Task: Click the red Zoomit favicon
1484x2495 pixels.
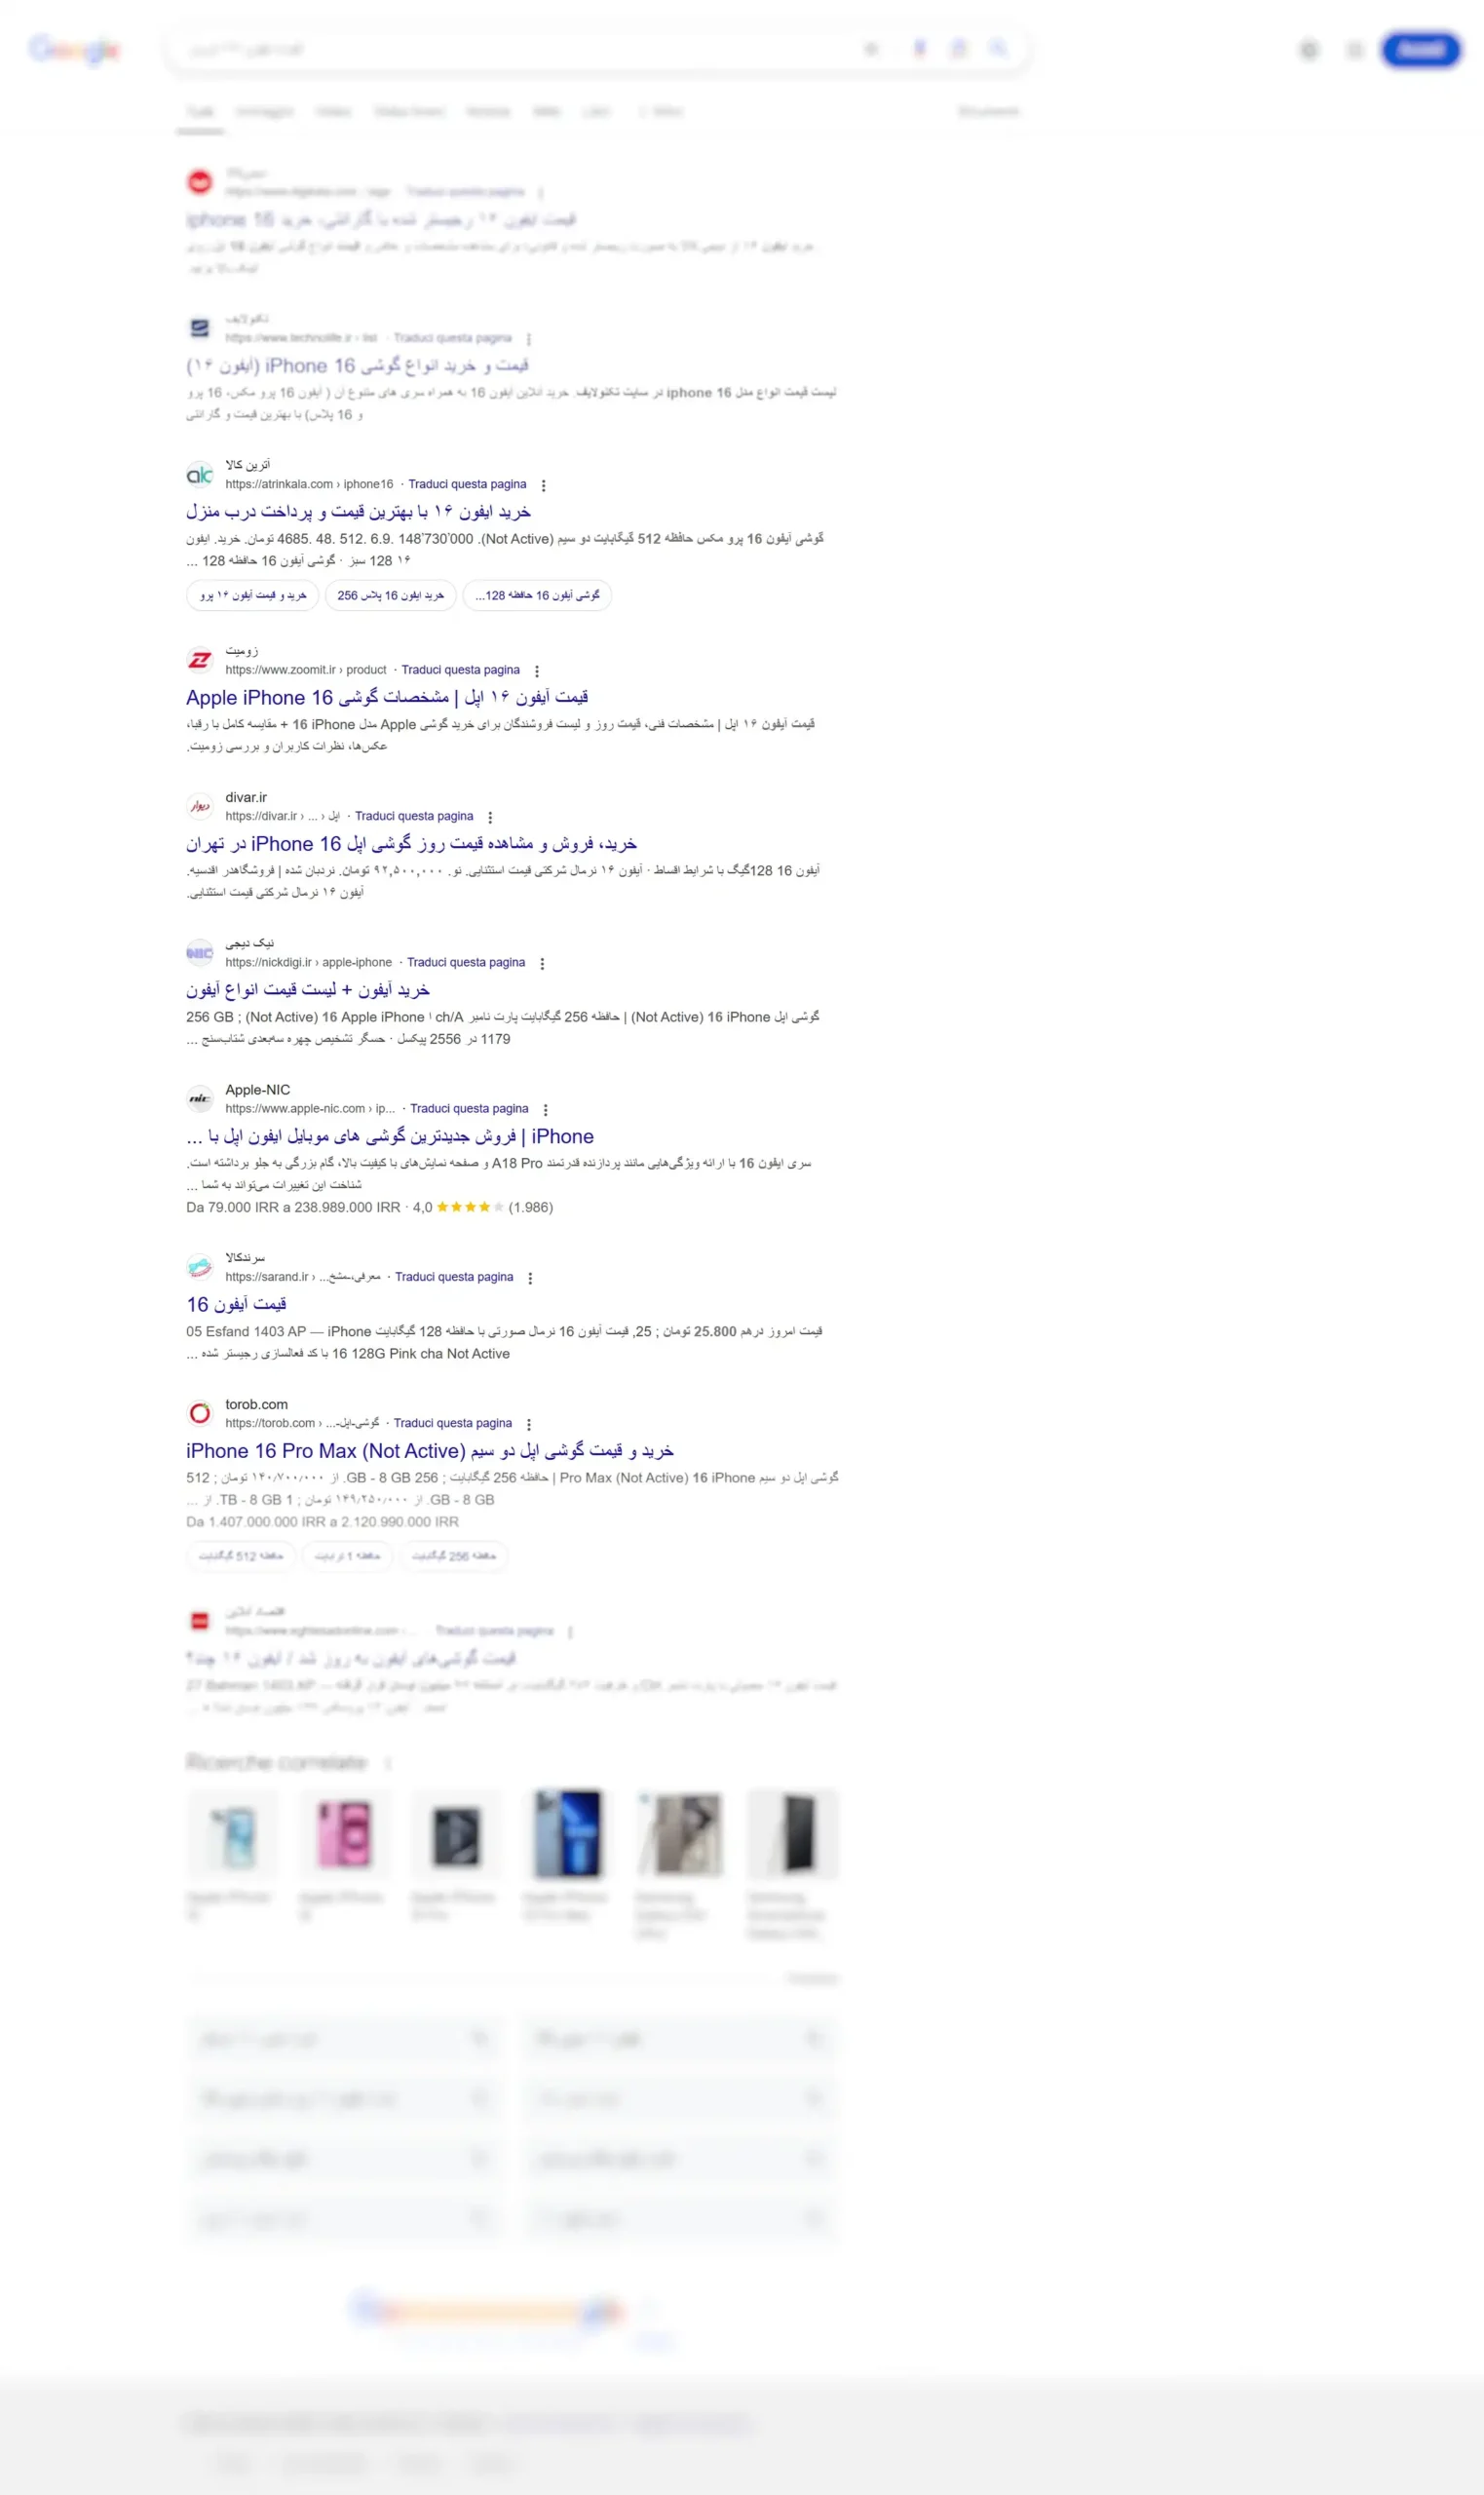Action: [x=200, y=661]
